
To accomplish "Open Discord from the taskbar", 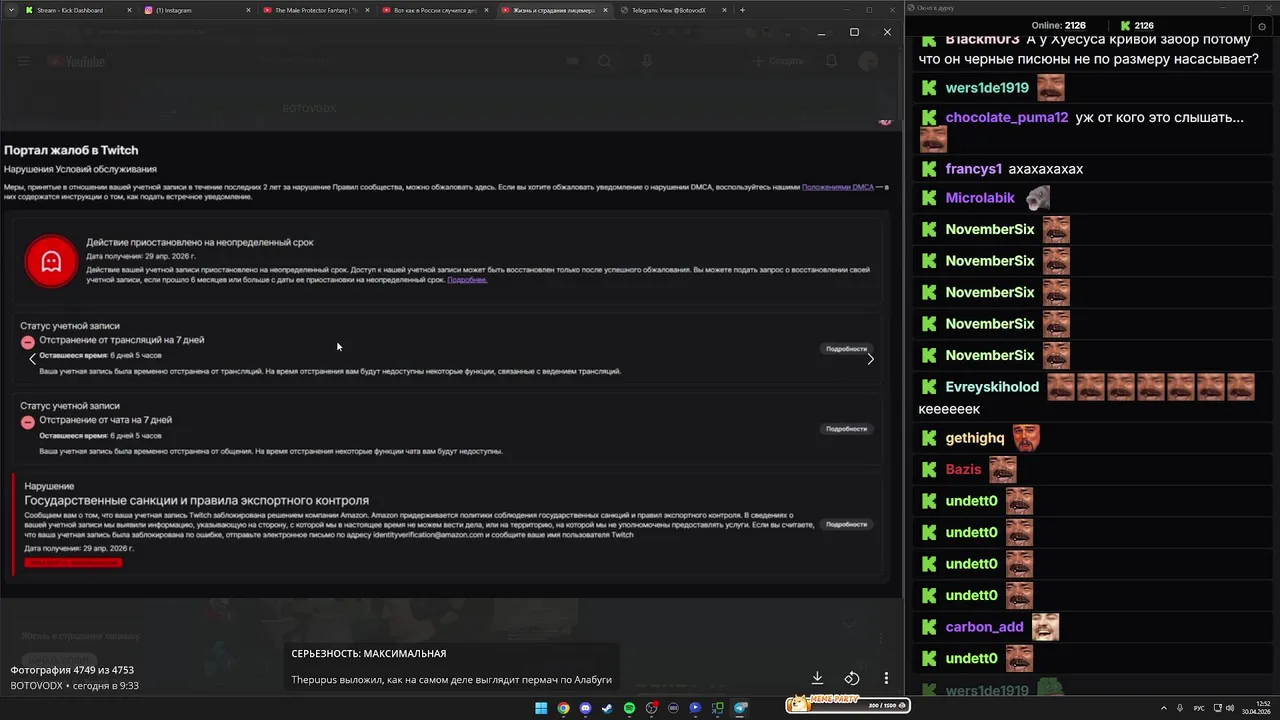I will pyautogui.click(x=585, y=708).
